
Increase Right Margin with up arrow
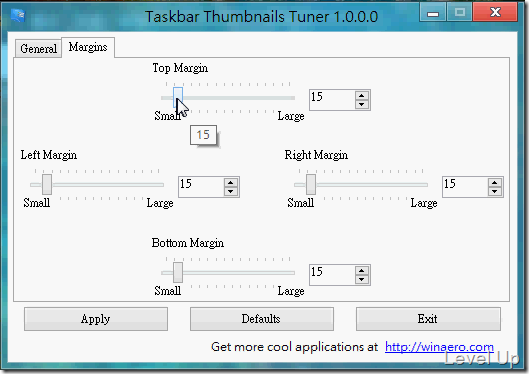494,182
